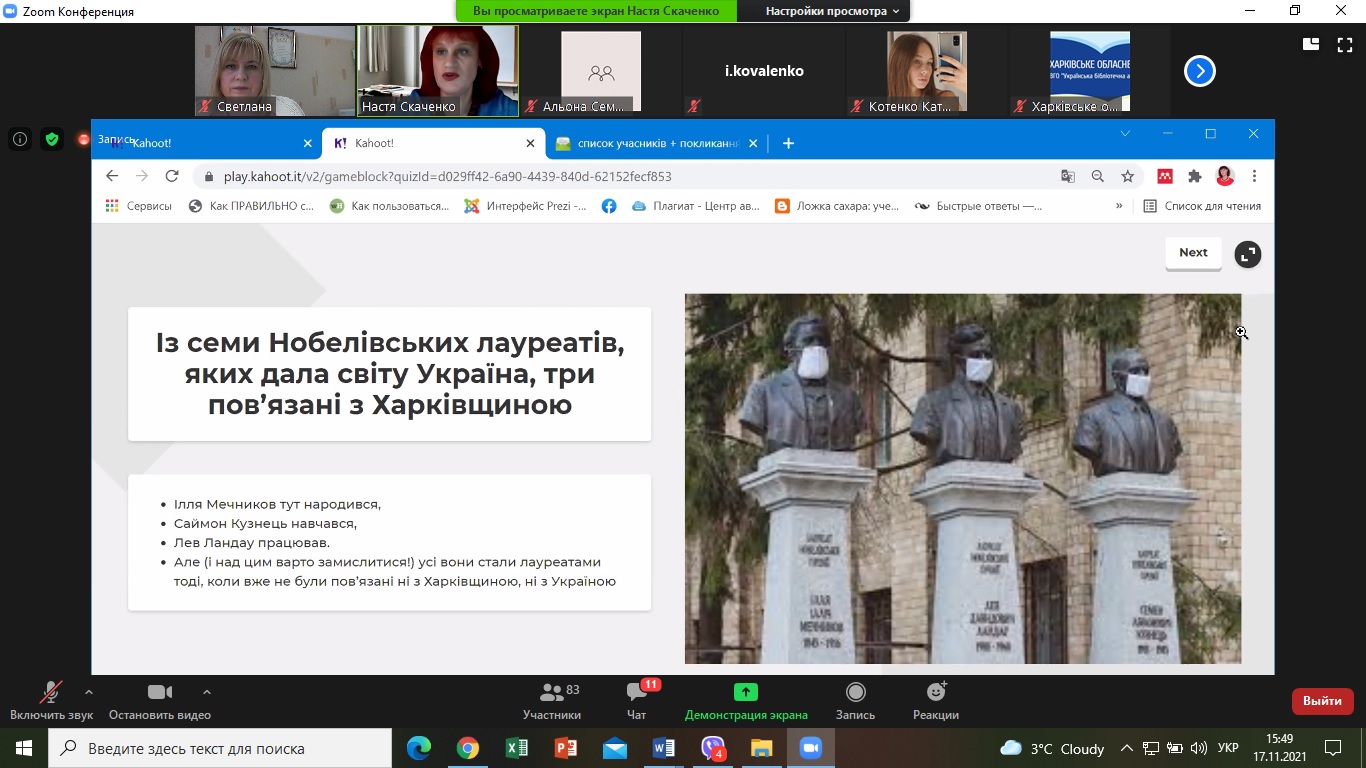Stop video in Zoom toolbar

[x=160, y=701]
